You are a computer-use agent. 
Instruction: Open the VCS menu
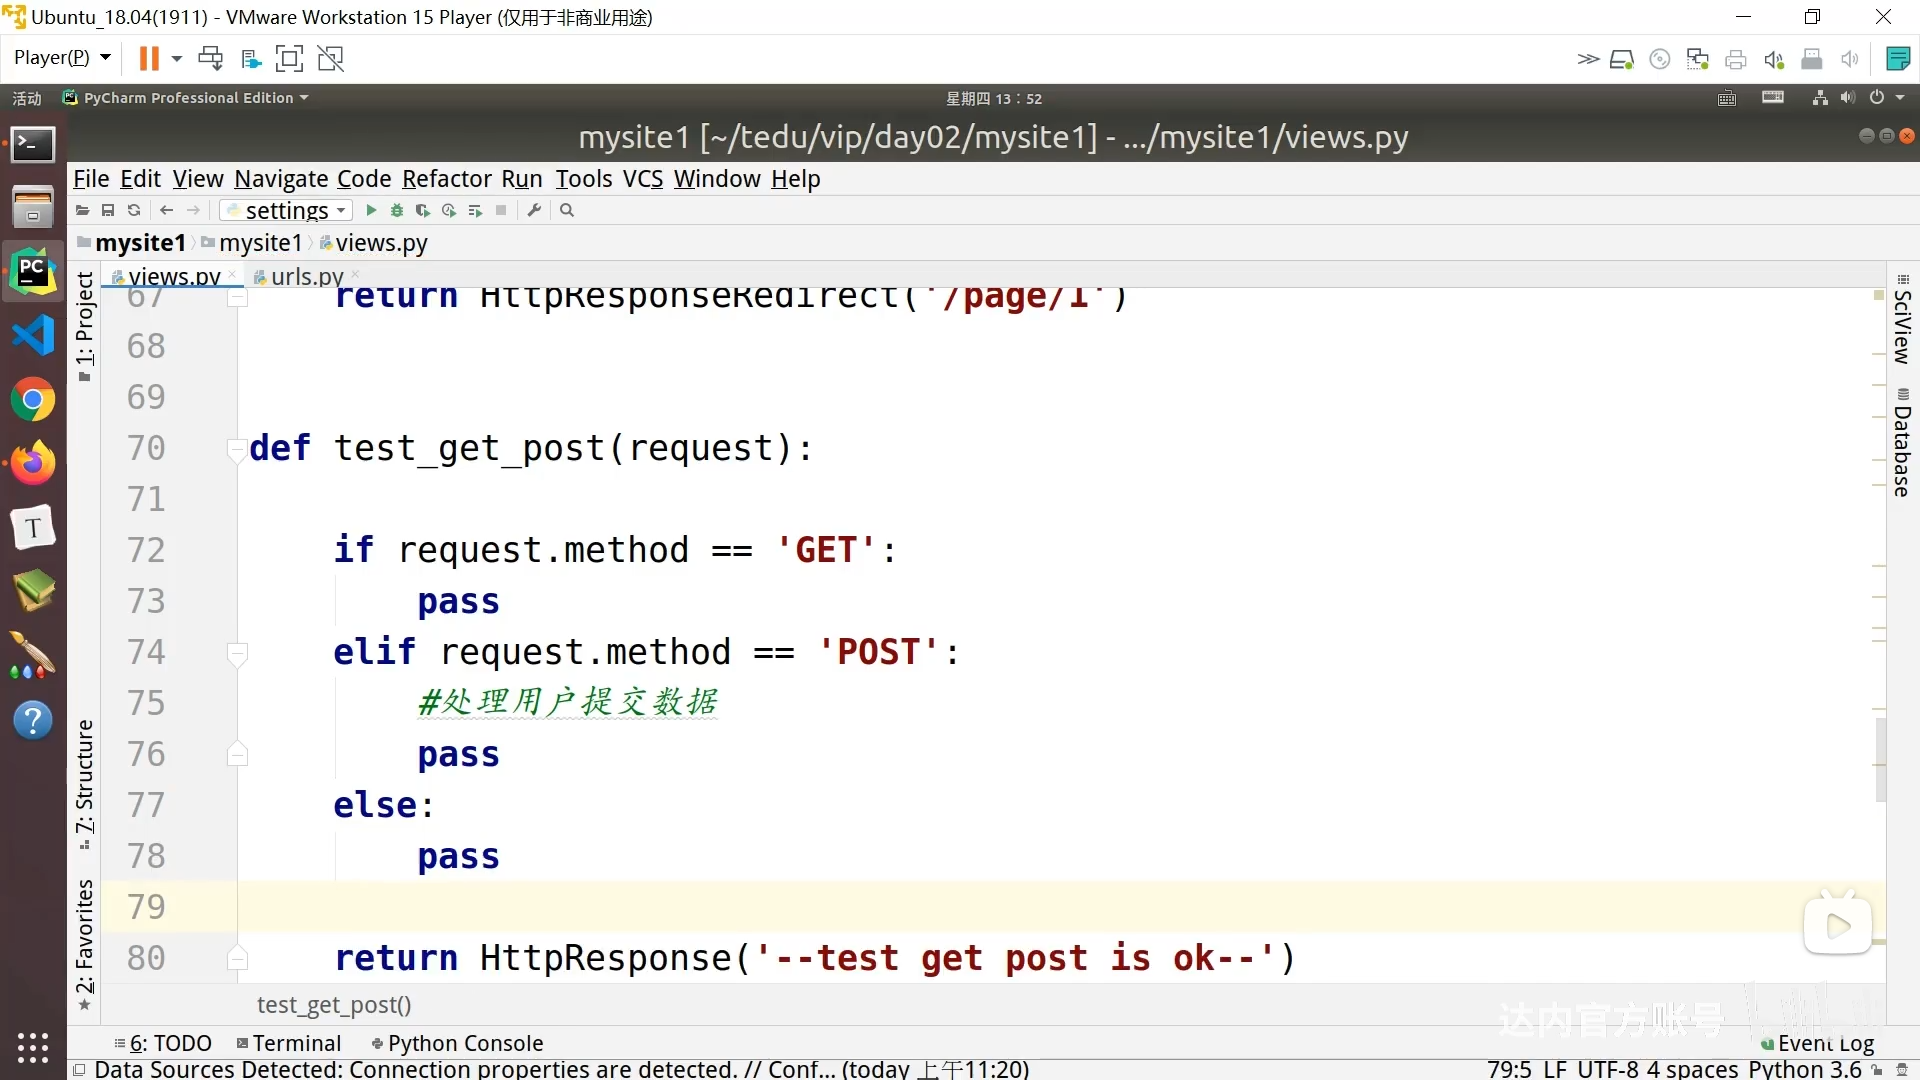click(643, 179)
